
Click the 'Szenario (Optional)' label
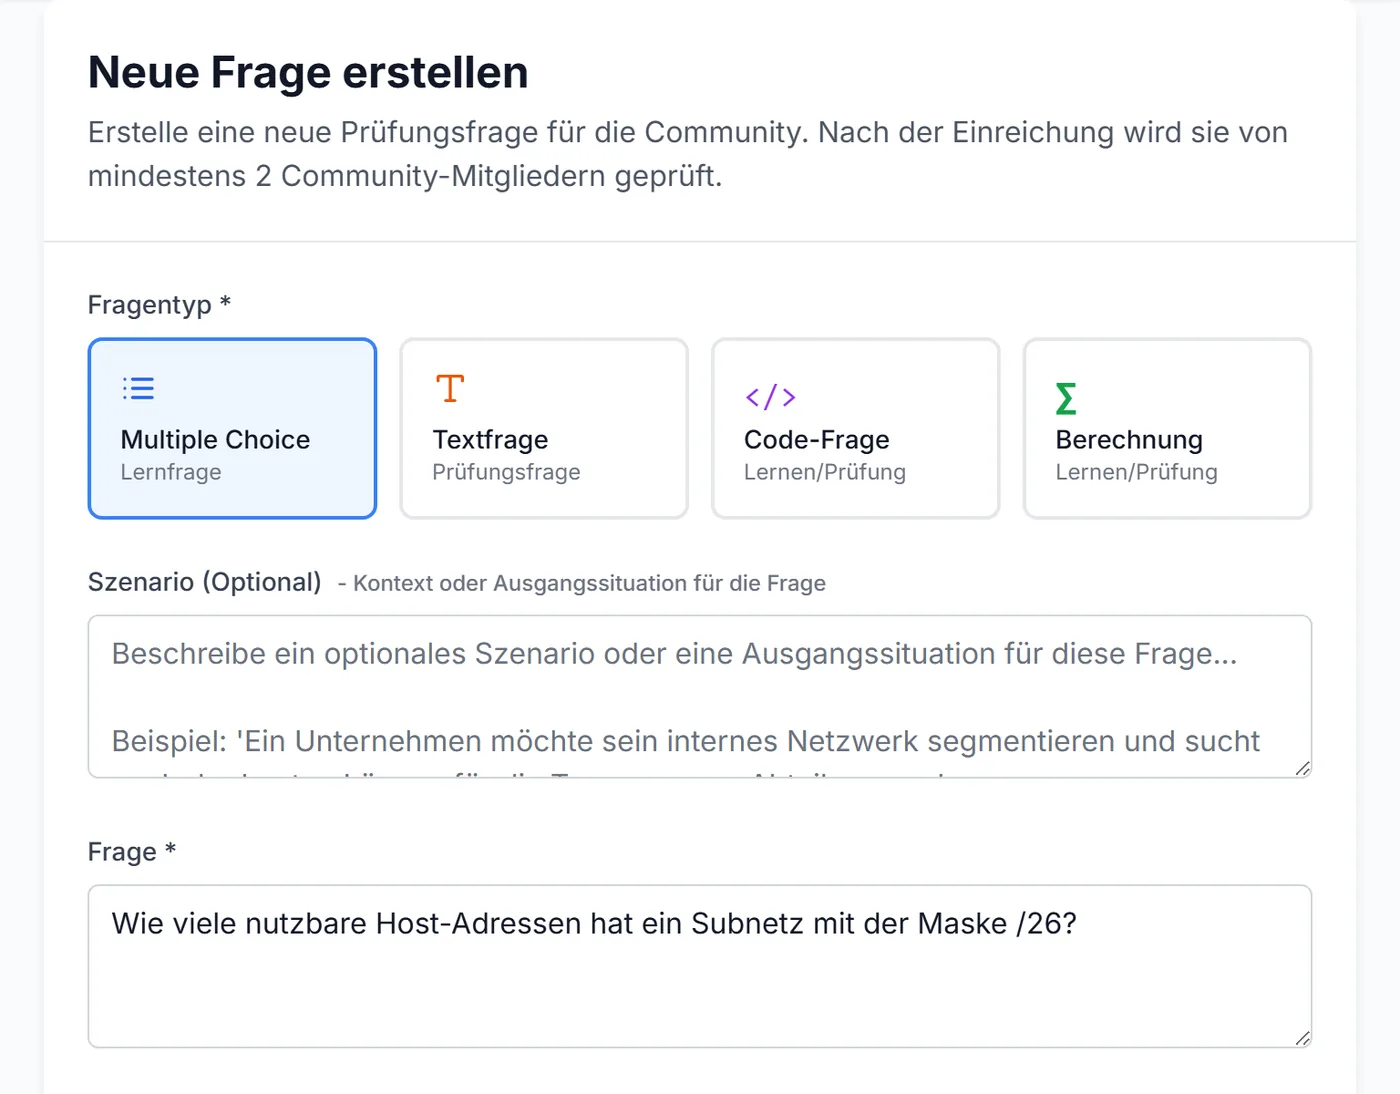click(x=205, y=582)
